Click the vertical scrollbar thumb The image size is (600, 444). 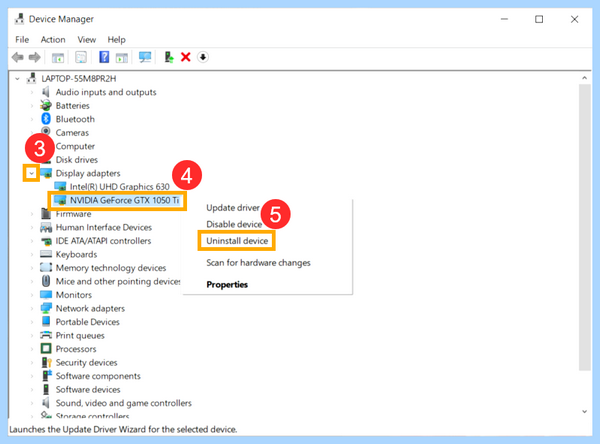tap(585, 227)
